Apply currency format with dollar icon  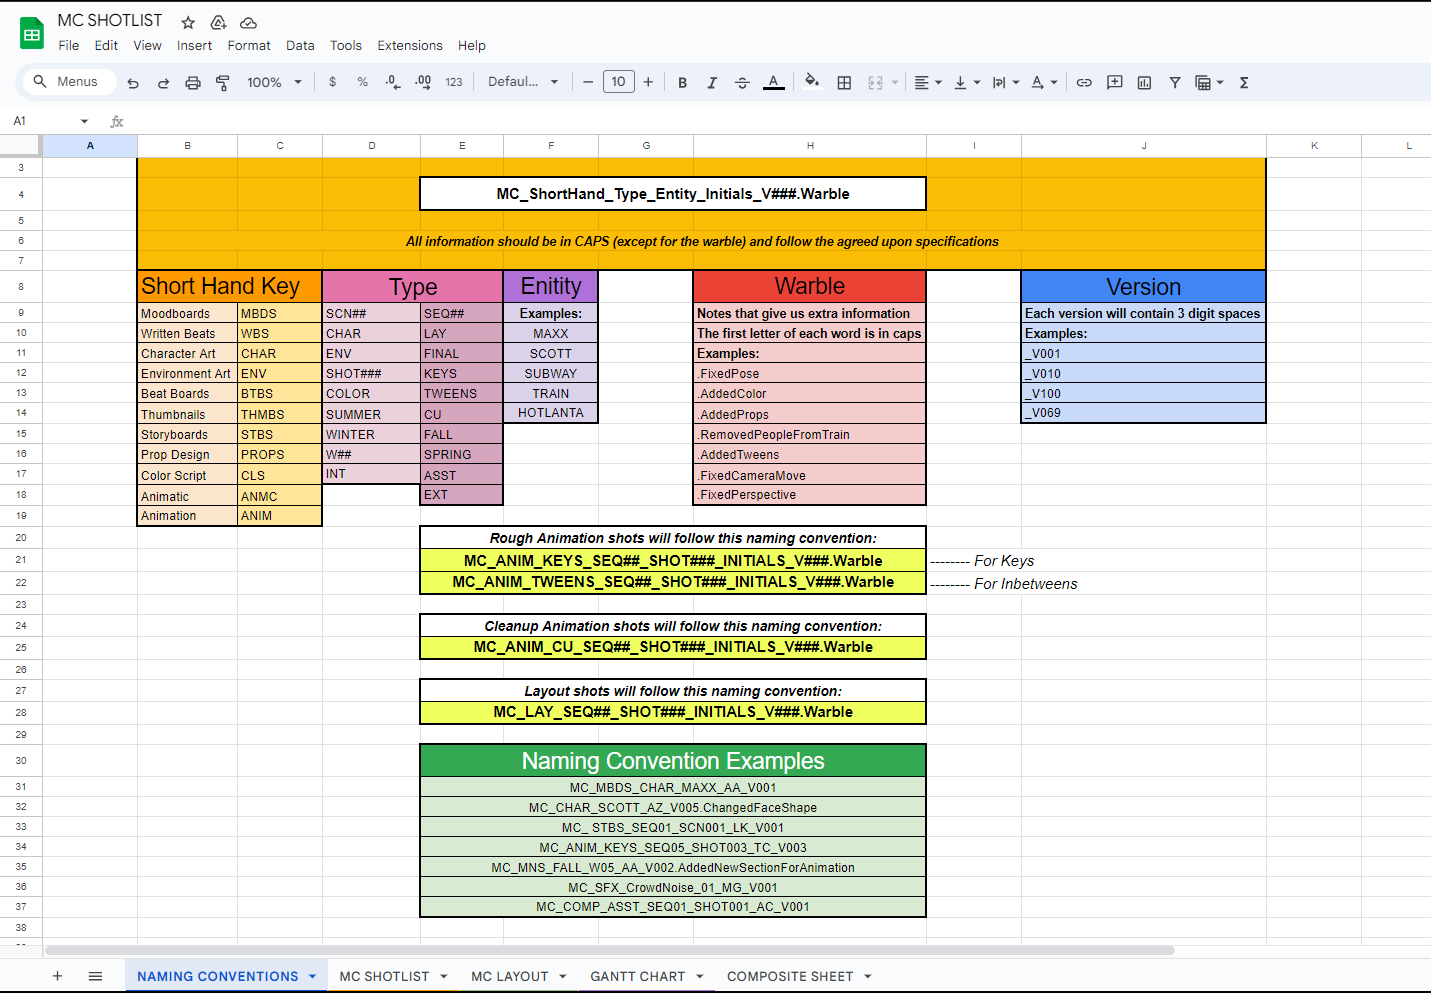(333, 82)
